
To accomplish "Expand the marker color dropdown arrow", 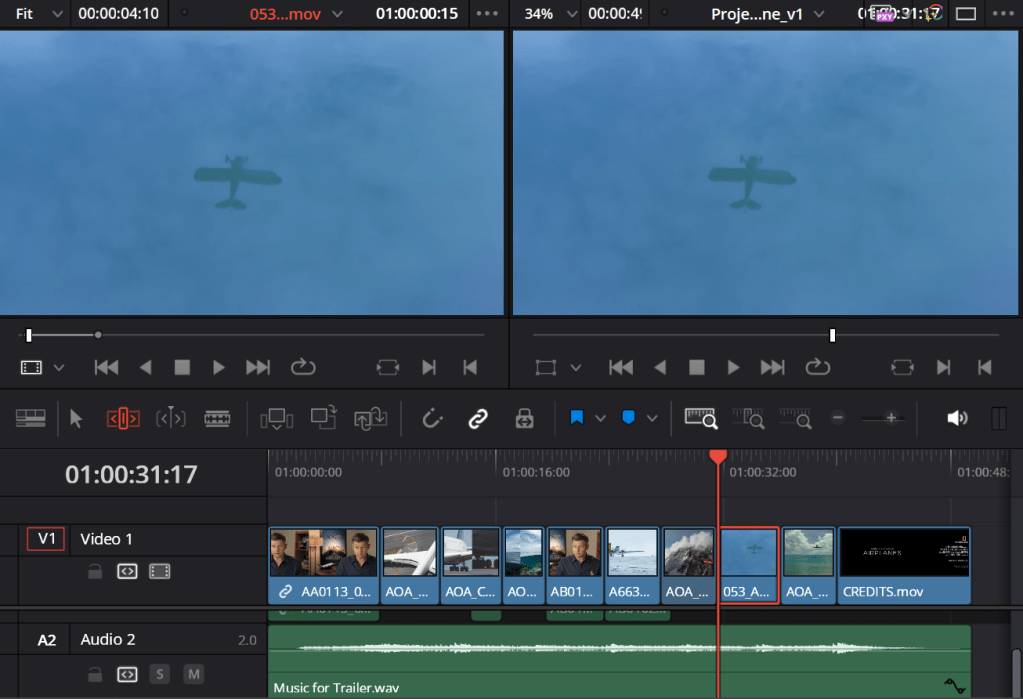I will coord(652,419).
